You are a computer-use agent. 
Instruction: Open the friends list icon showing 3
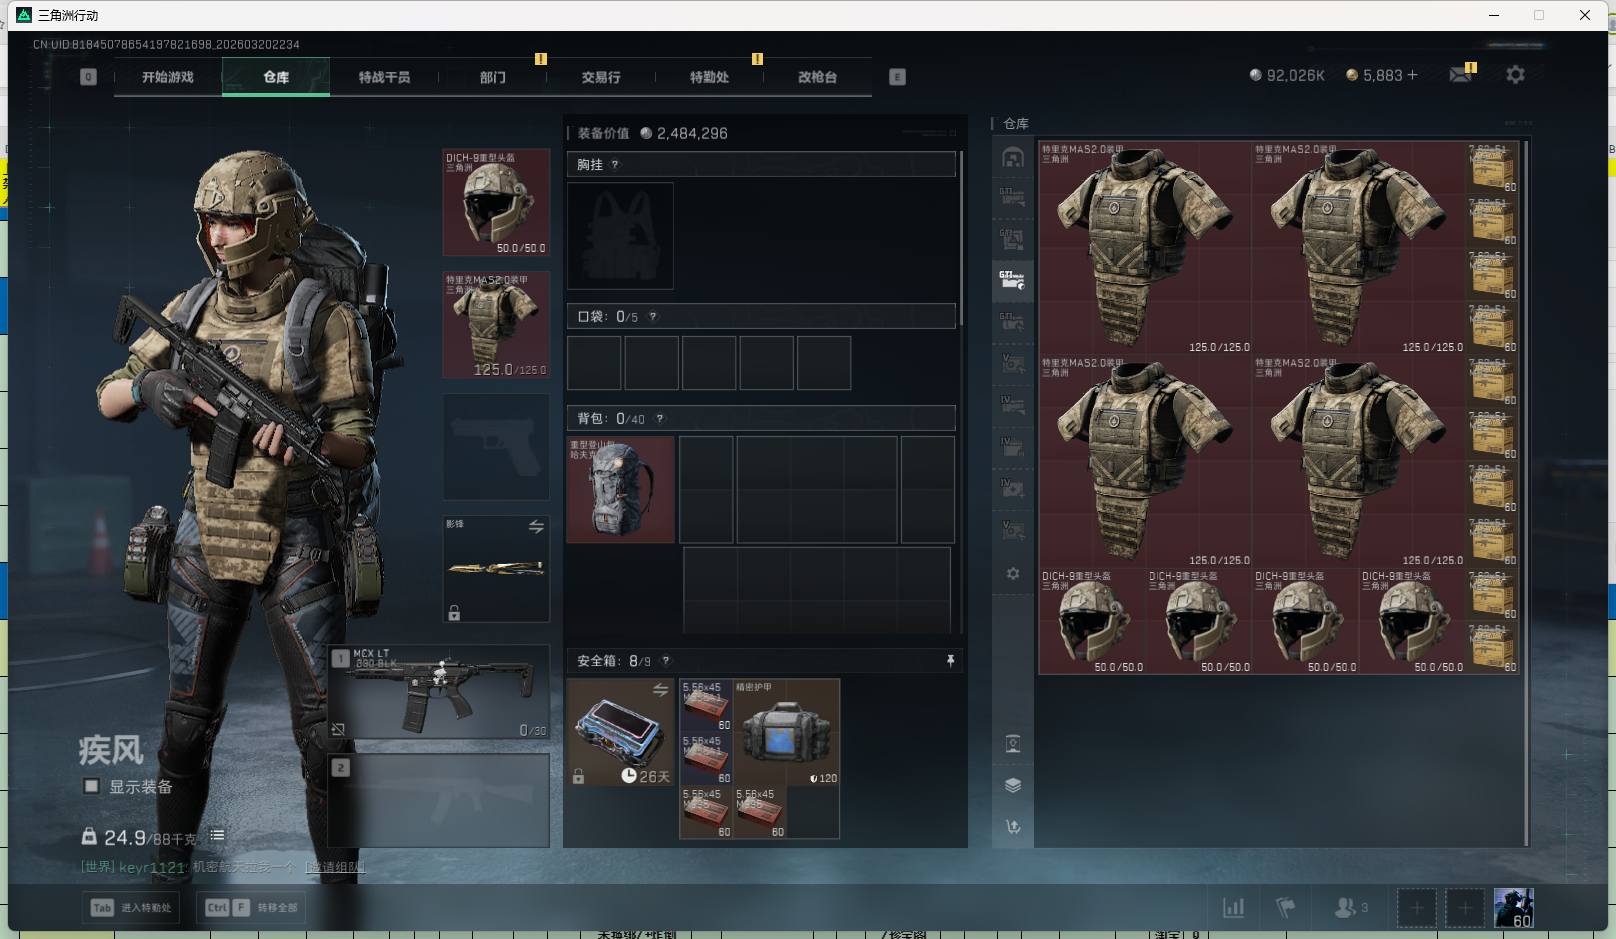[1351, 908]
